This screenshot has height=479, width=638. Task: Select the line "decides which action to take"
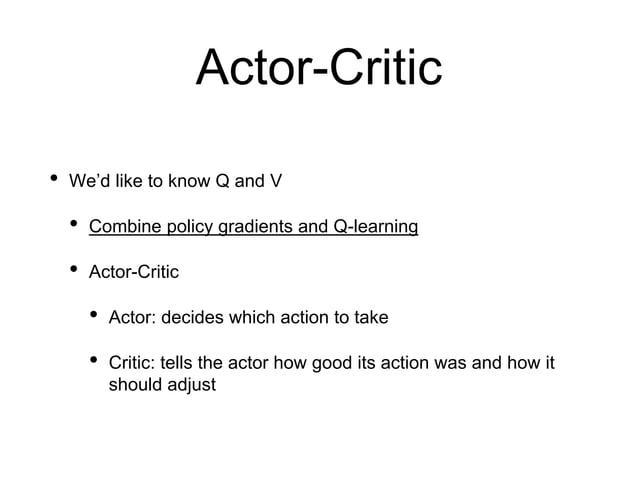[x=275, y=317]
